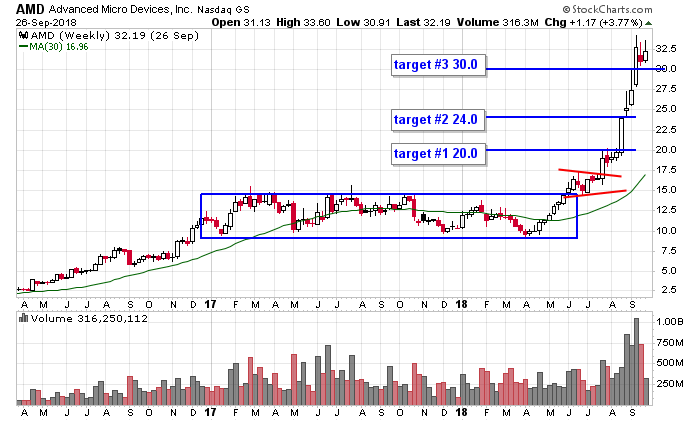Click the 1.00B volume axis label
Viewport: 700px width, 421px height.
tap(669, 322)
